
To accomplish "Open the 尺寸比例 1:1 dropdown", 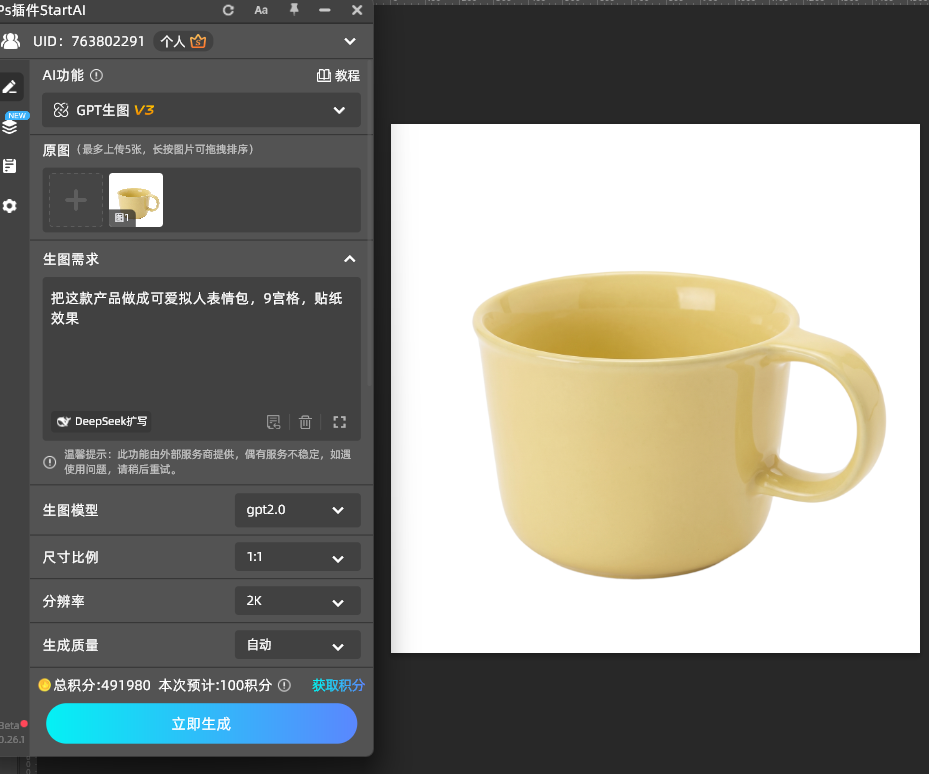I will pos(297,556).
